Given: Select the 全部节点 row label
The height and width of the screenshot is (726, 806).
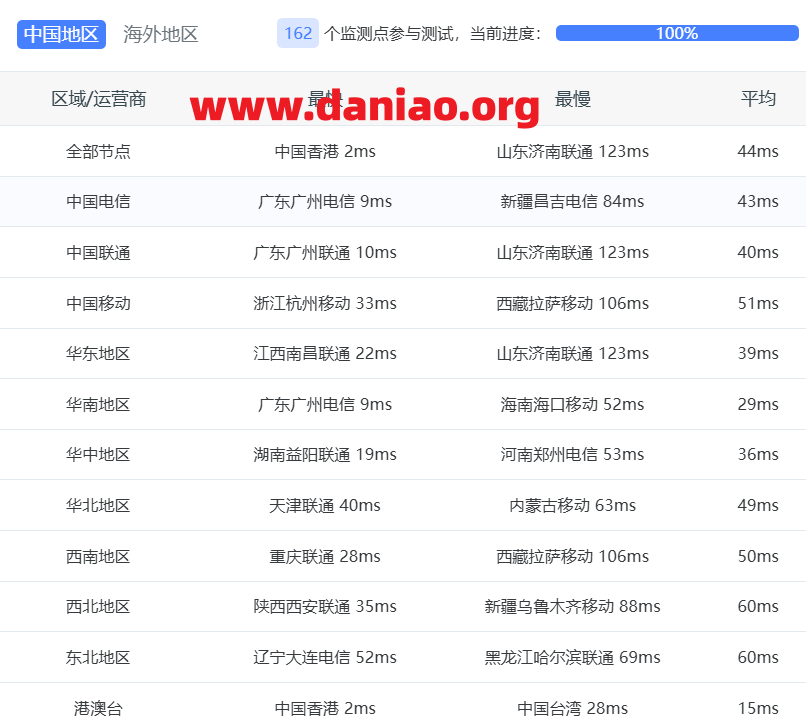Looking at the screenshot, I should (x=98, y=152).
